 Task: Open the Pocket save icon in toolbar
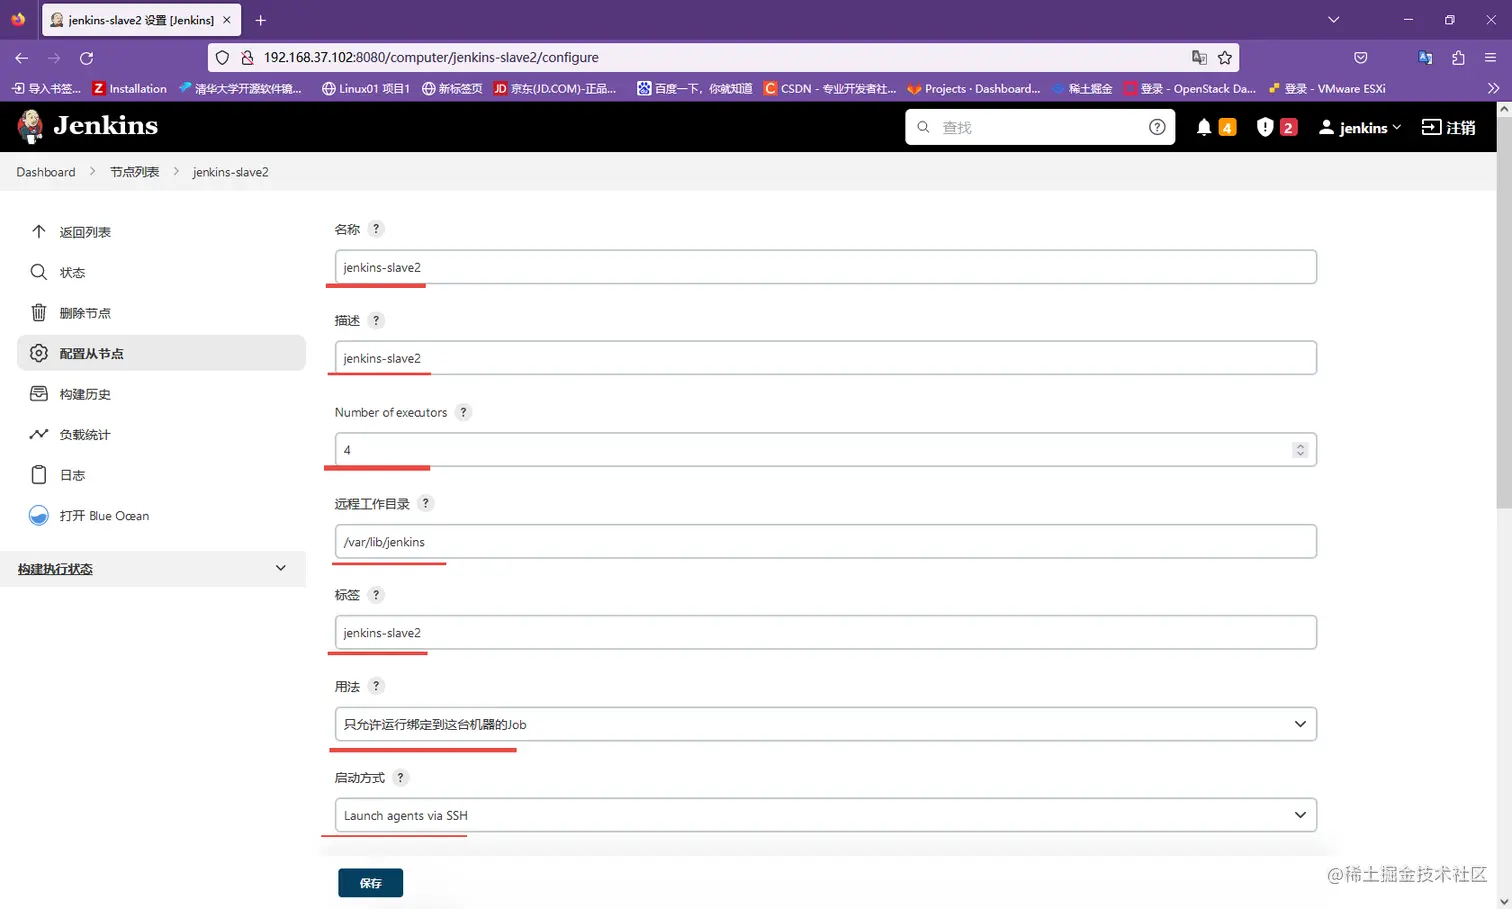pos(1361,58)
